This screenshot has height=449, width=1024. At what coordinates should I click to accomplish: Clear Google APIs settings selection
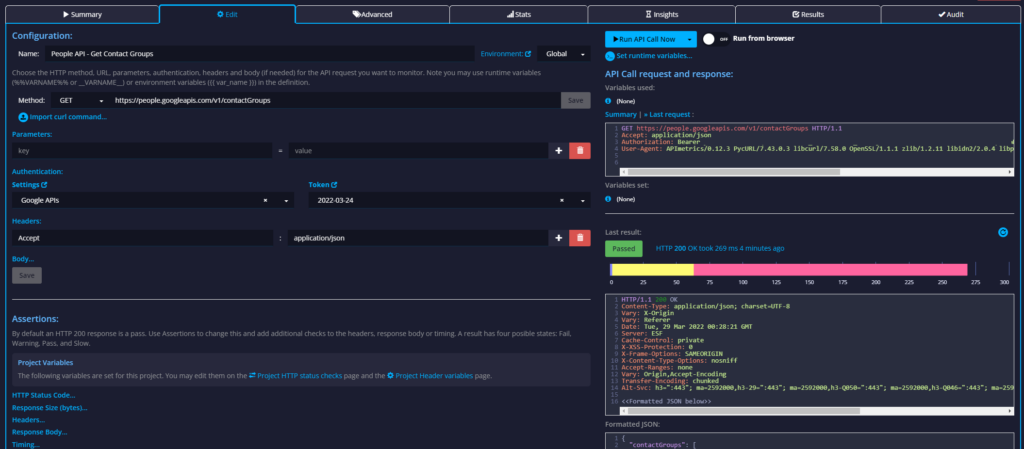click(x=265, y=201)
